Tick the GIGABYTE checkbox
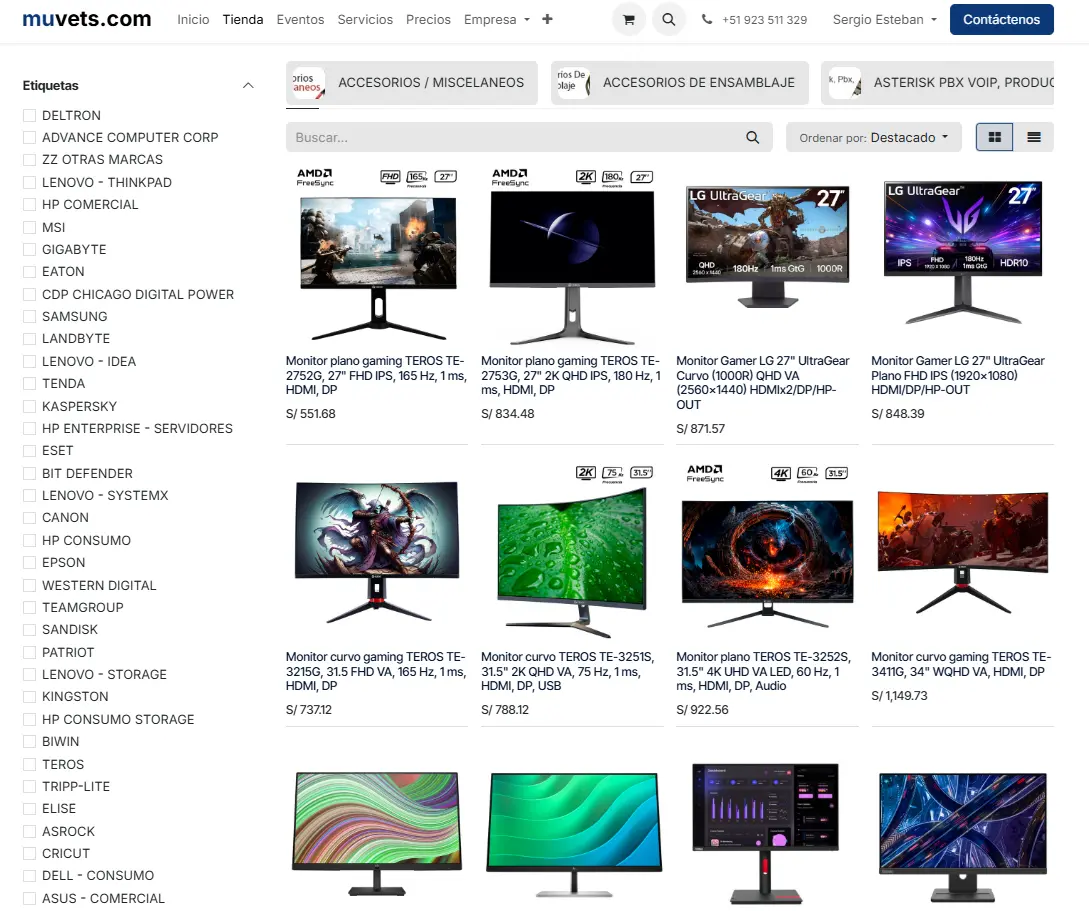This screenshot has width=1089, height=911. (x=29, y=249)
